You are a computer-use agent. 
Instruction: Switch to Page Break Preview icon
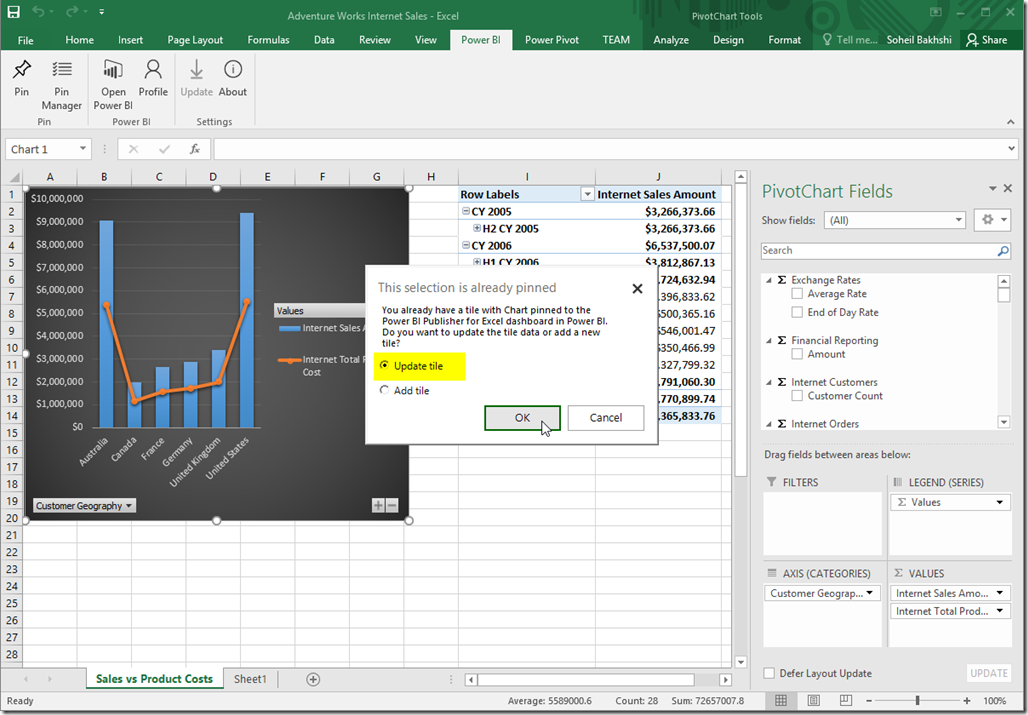point(846,701)
